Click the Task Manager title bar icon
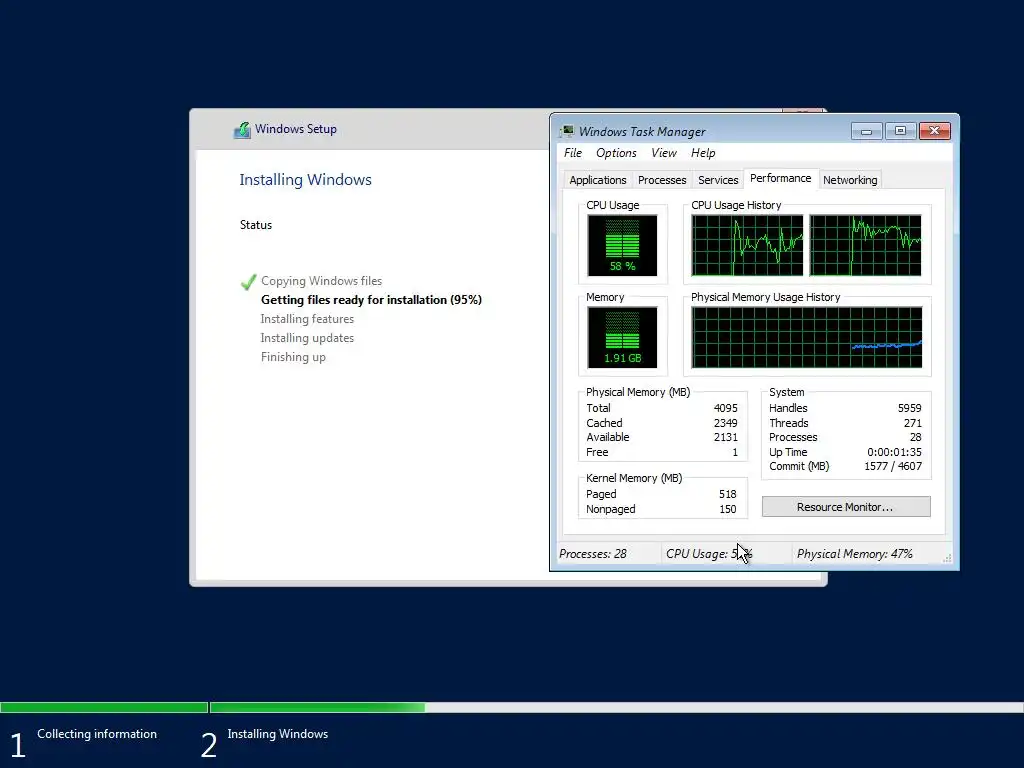Viewport: 1024px width, 768px height. click(x=566, y=131)
